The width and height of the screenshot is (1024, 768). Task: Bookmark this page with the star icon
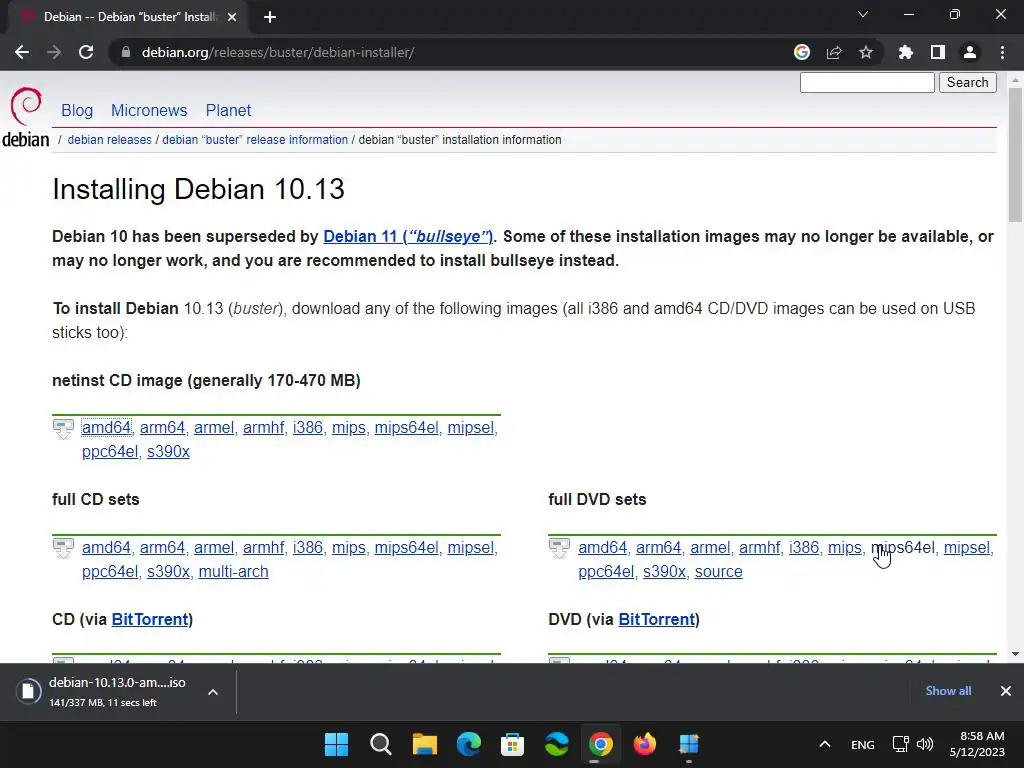(866, 52)
